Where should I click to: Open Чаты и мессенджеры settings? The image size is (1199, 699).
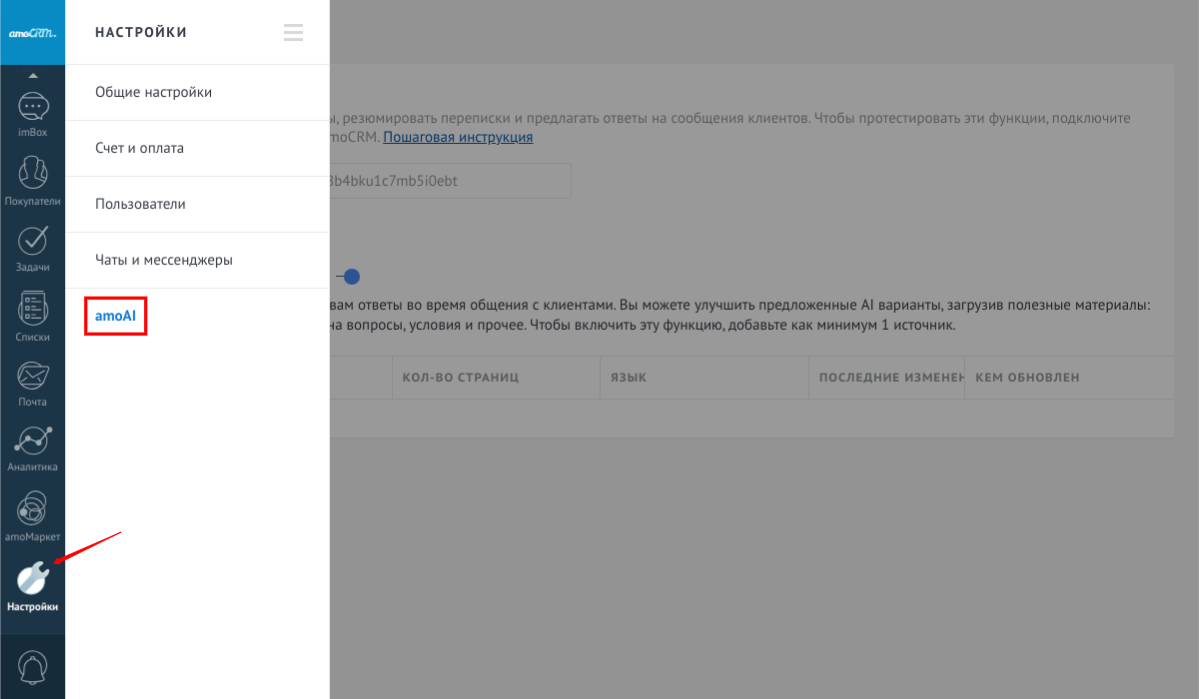coord(163,260)
